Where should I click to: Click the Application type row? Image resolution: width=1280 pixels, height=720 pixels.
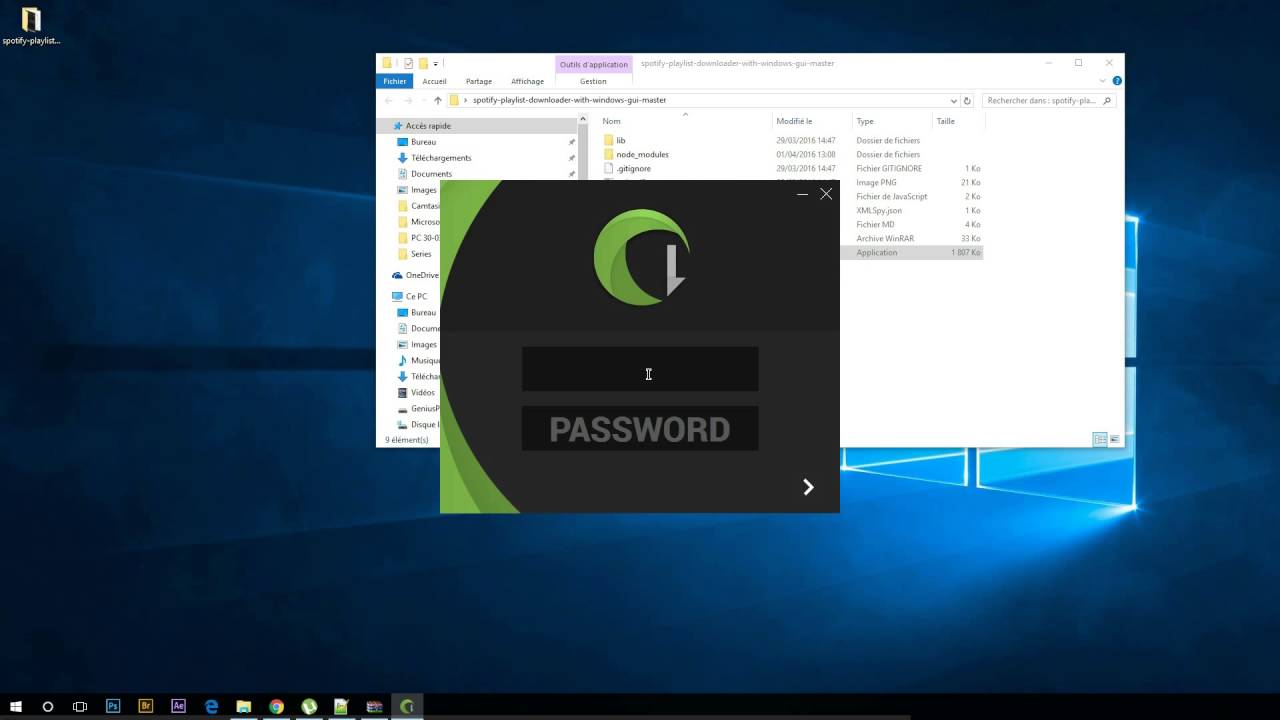[x=877, y=253]
